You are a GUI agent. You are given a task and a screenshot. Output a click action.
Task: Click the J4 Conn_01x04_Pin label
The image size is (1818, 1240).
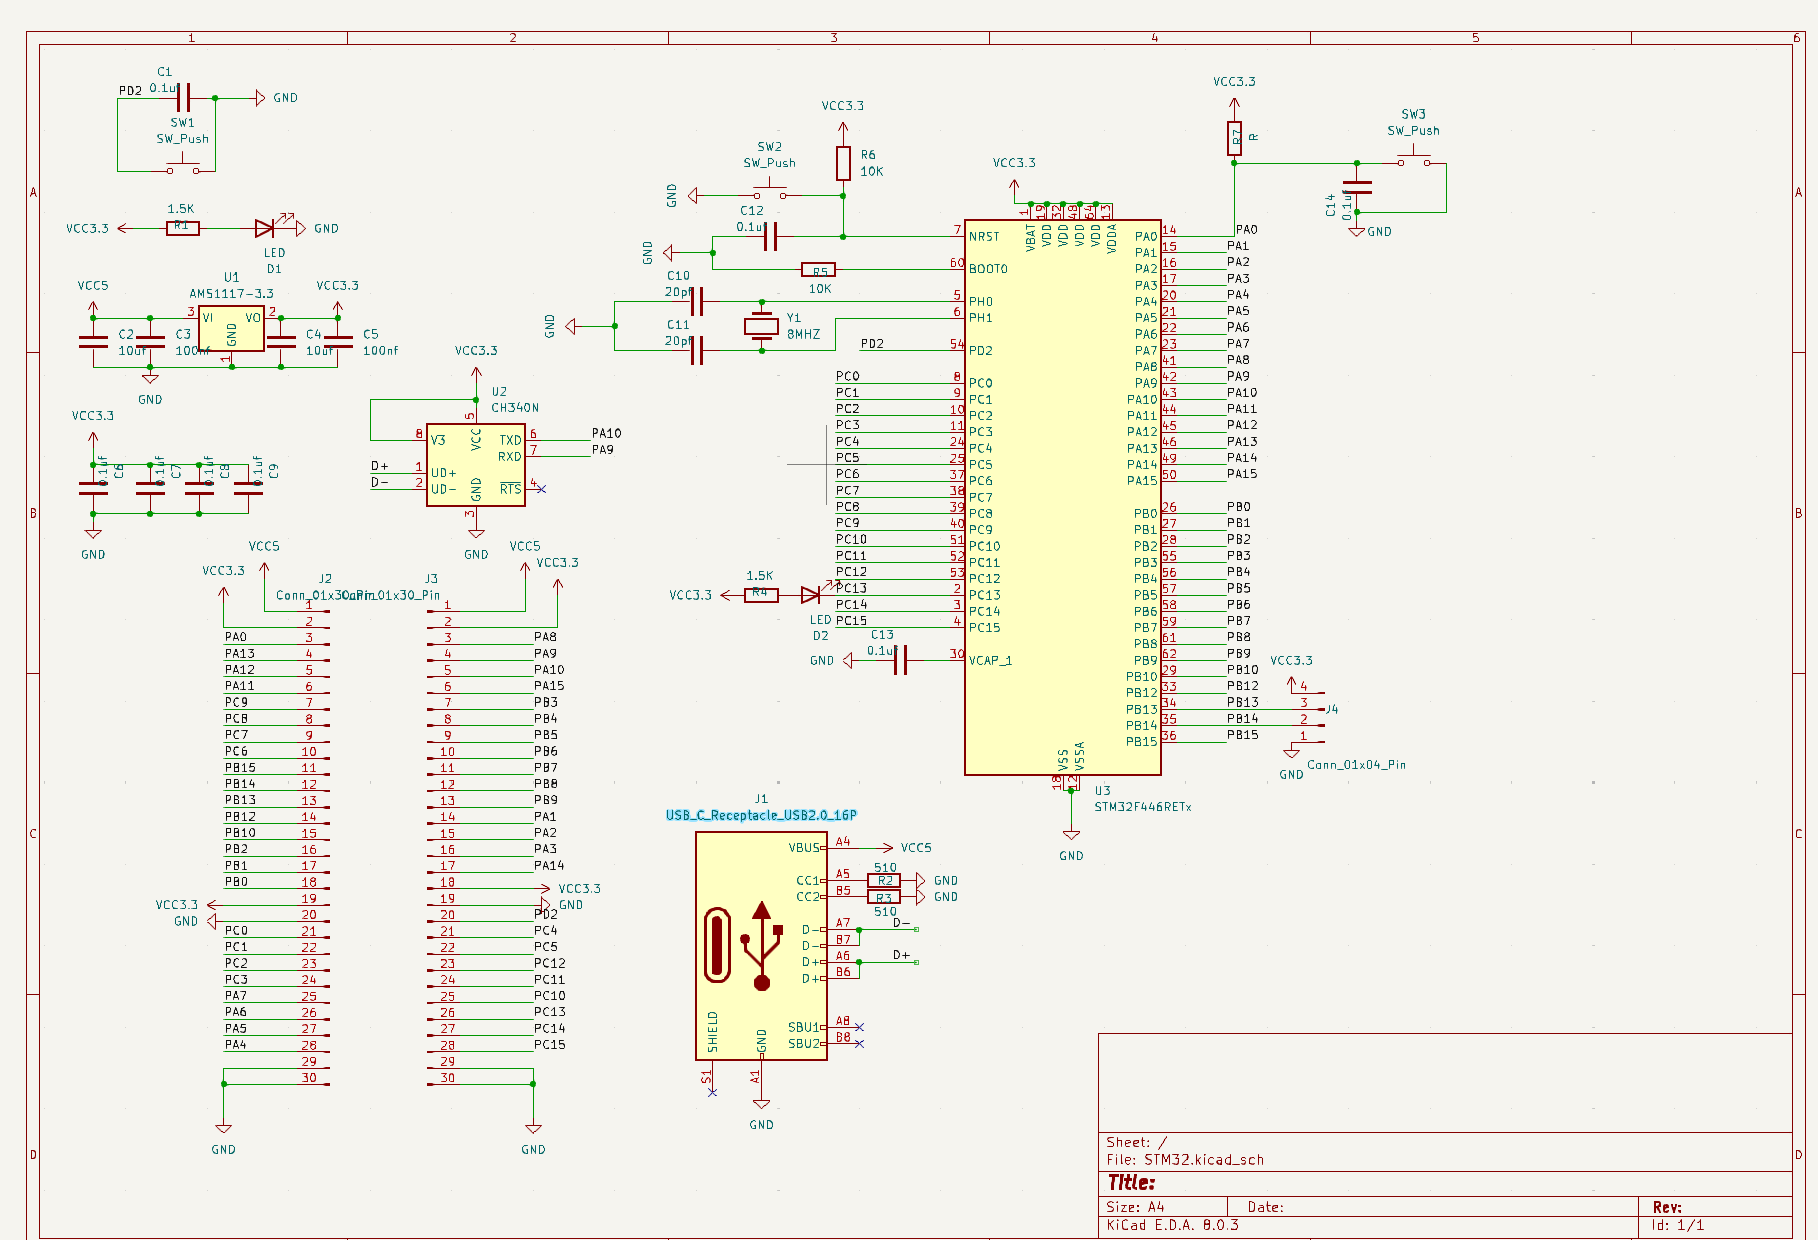[x=1356, y=765]
